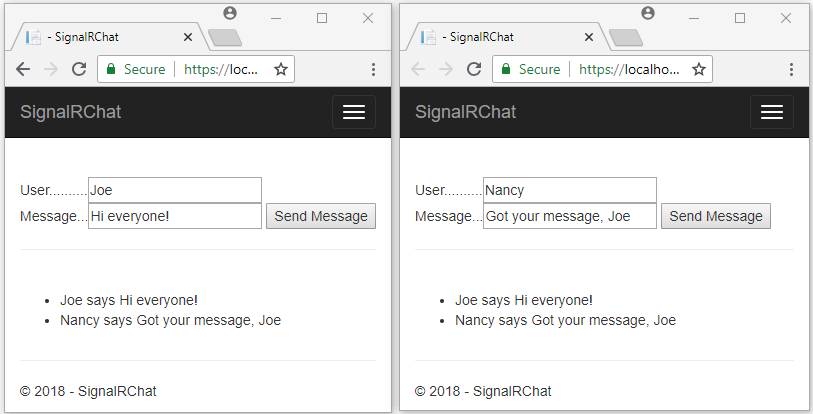Open a new tab in left window
Screen dimensions: 813x414
(225, 37)
